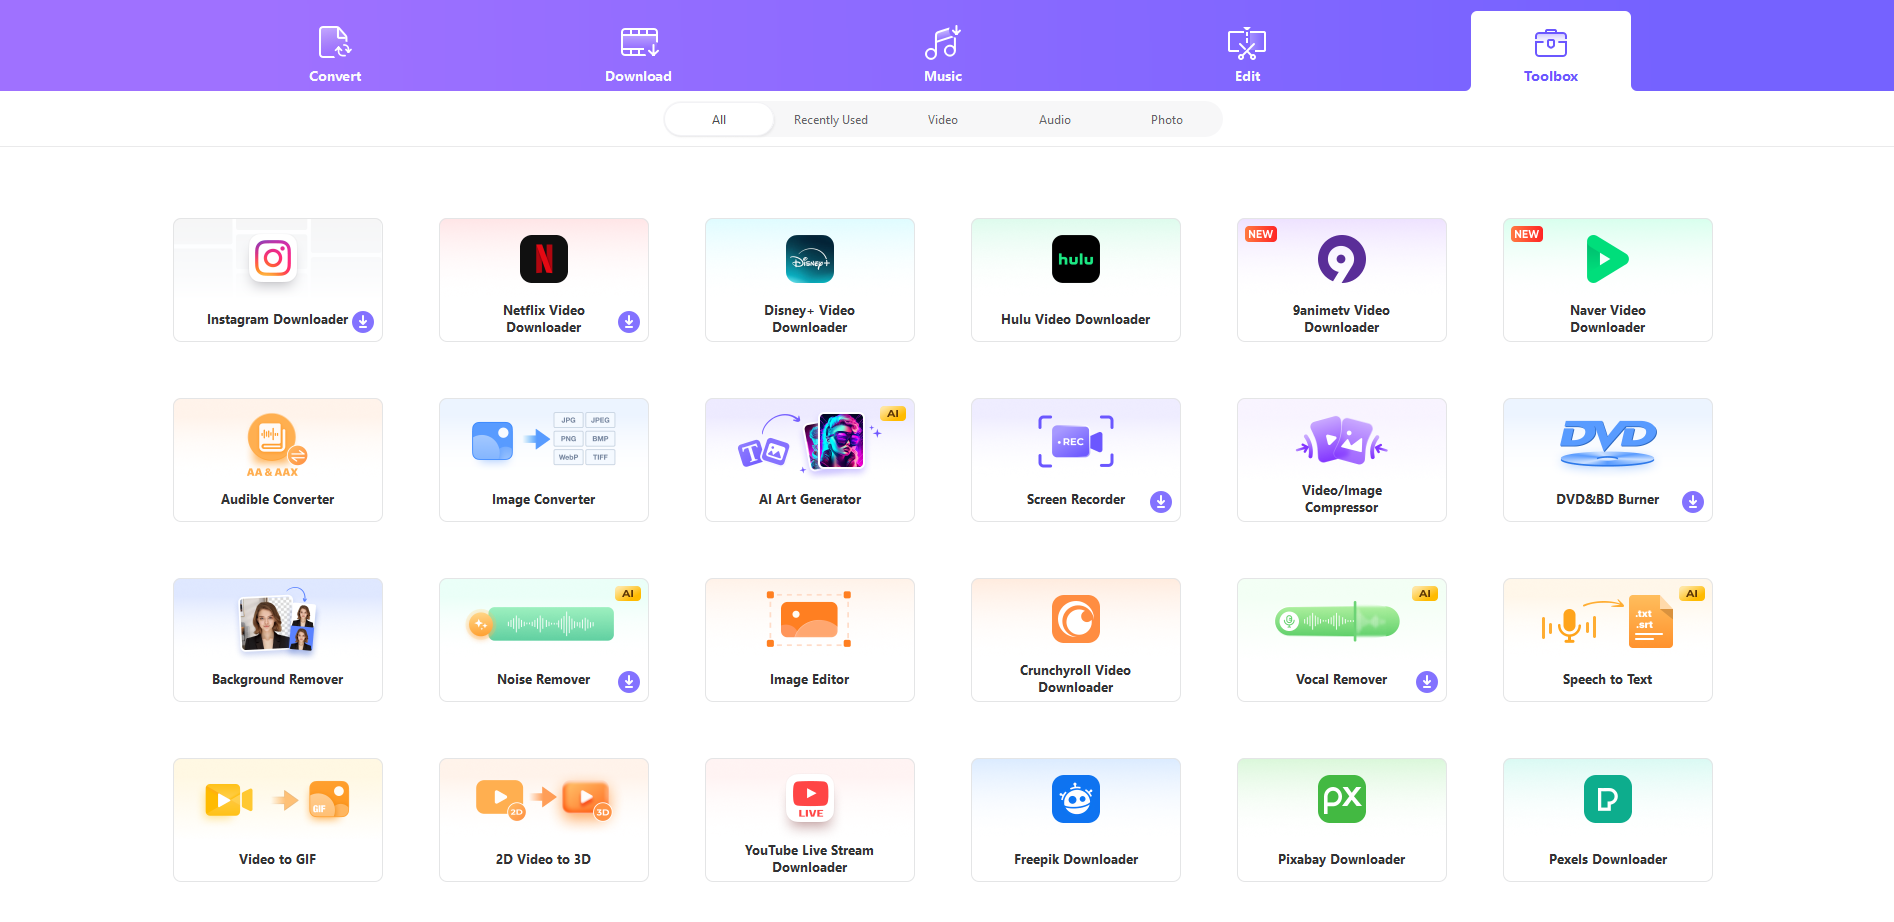Filter tools by Photo
The image size is (1894, 922).
coord(1167,120)
